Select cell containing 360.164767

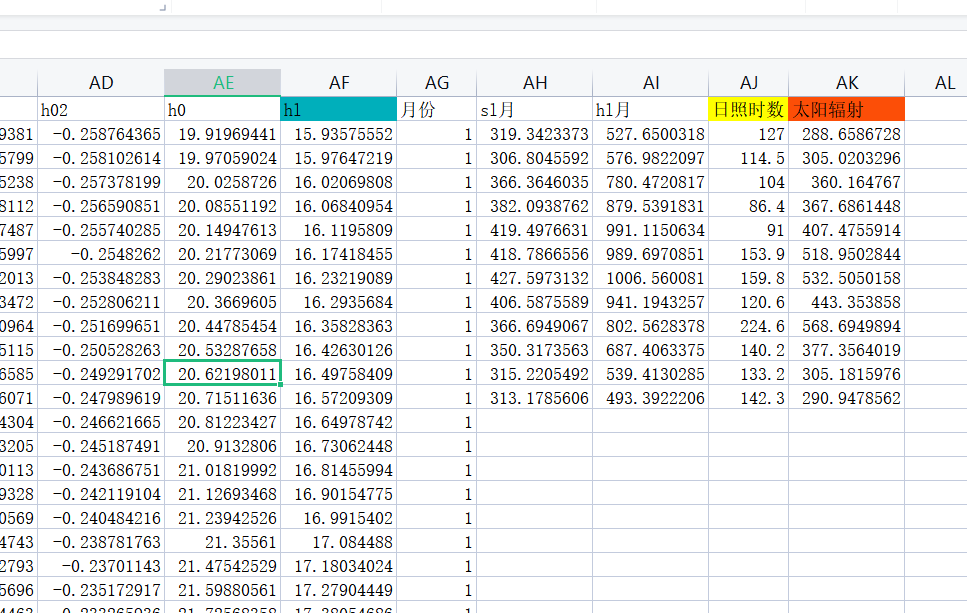[847, 182]
